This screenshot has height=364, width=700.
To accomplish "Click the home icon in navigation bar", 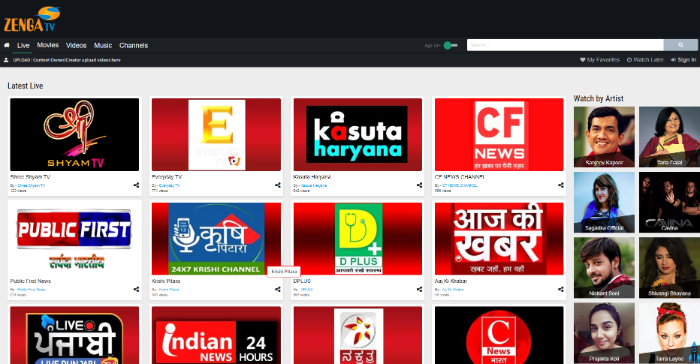I will (x=7, y=45).
